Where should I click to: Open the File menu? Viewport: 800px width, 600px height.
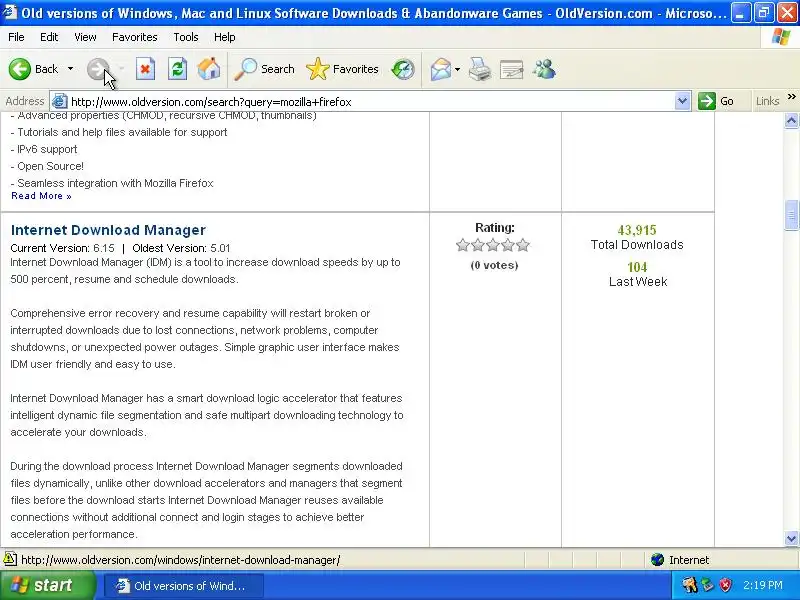(x=16, y=37)
